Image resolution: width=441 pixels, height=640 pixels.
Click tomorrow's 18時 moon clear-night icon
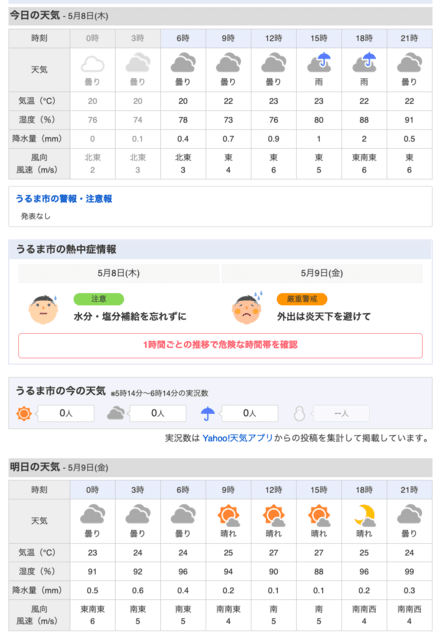click(x=364, y=515)
